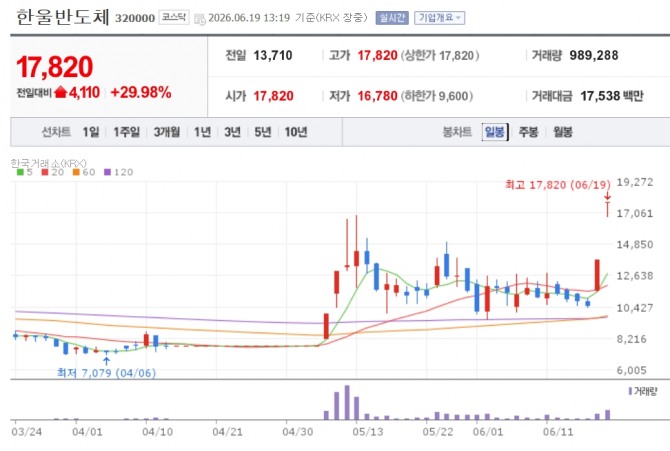Viewport: 670px width, 451px height.
Task: Select the 1일 line chart tab
Action: point(91,132)
